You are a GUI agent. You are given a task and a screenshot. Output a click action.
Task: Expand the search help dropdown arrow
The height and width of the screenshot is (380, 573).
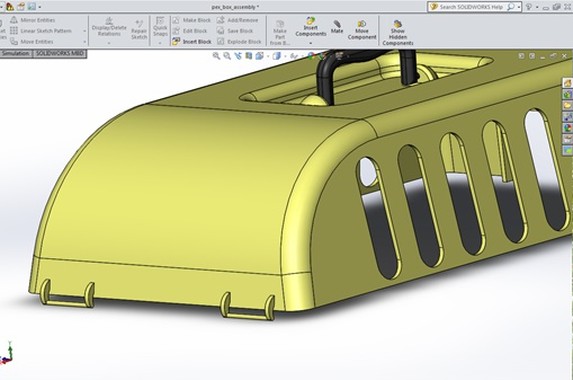point(519,7)
